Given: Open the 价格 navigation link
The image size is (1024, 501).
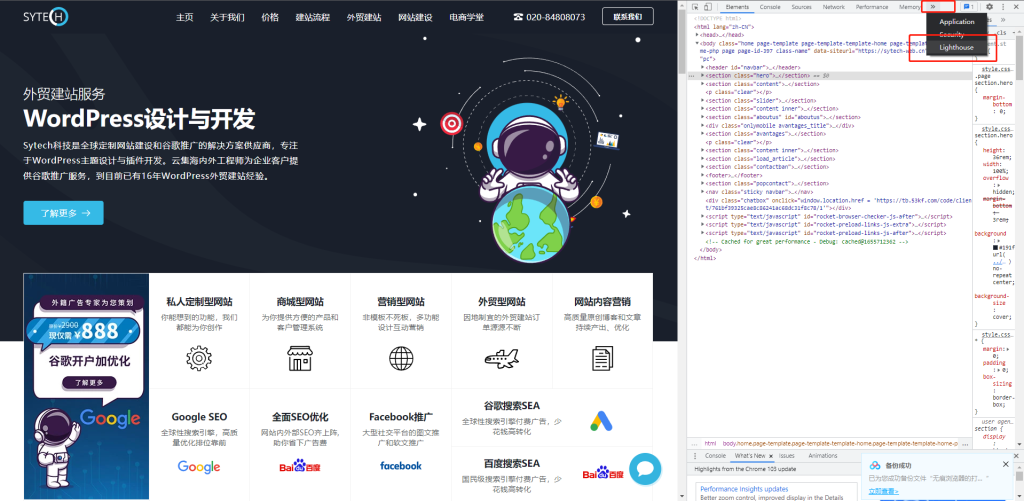Looking at the screenshot, I should pos(270,17).
